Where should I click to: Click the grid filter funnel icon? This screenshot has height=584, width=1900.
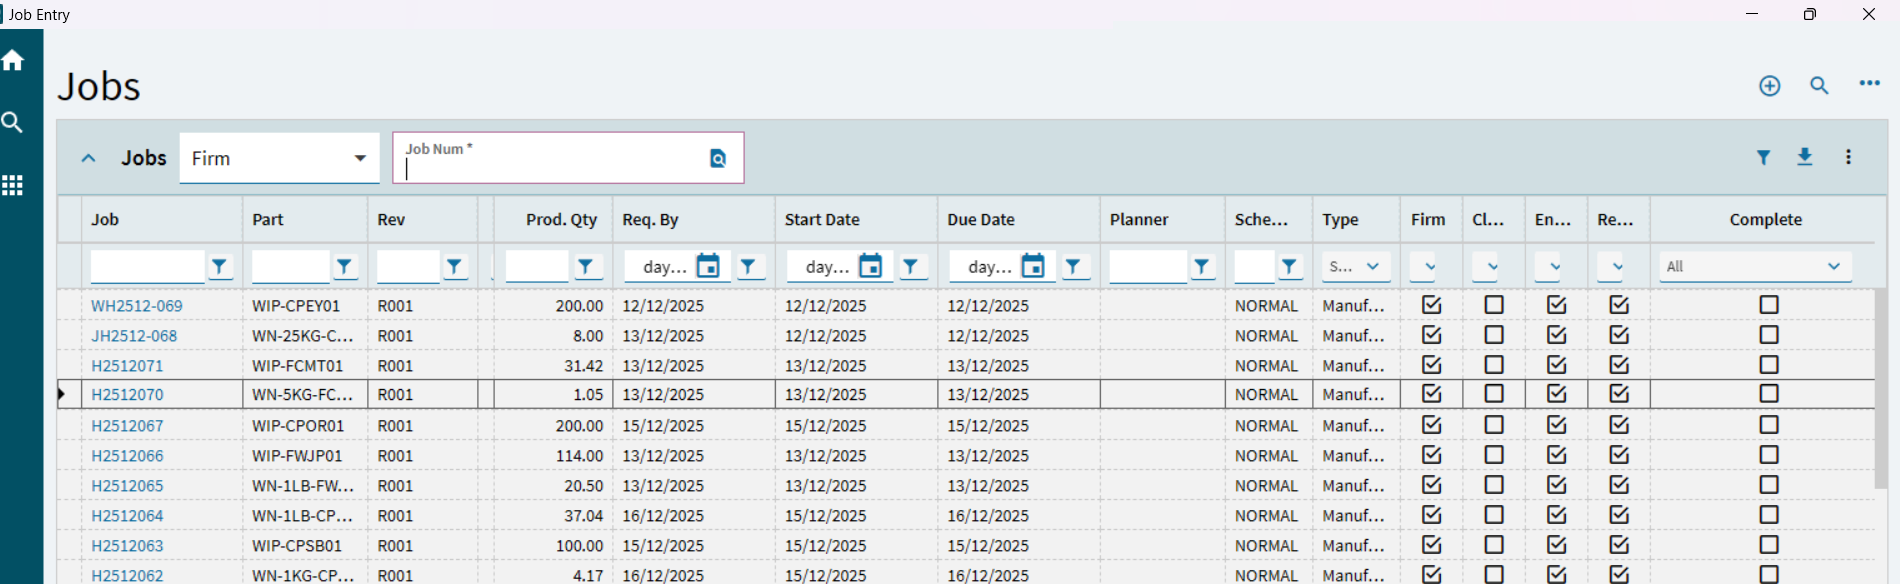(x=1763, y=158)
